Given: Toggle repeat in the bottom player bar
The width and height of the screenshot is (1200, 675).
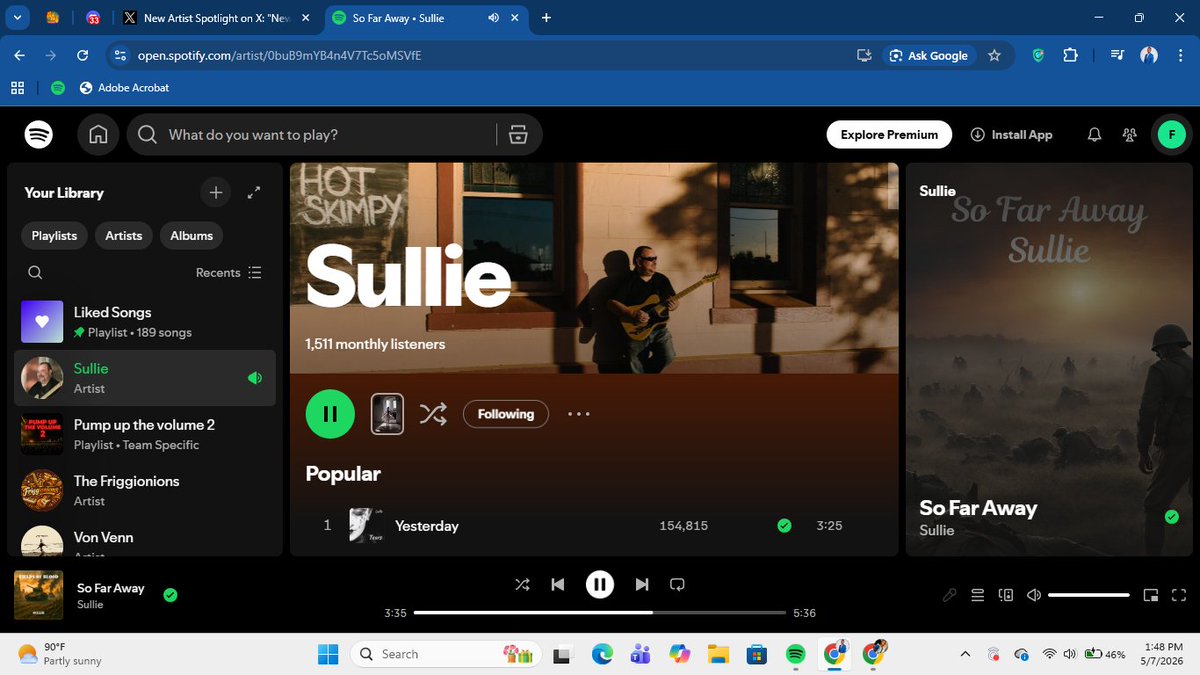Looking at the screenshot, I should [677, 584].
